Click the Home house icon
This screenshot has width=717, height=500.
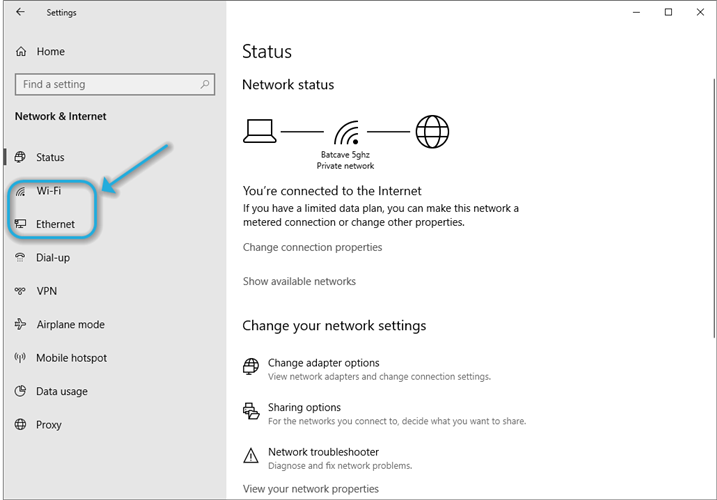click(x=21, y=51)
